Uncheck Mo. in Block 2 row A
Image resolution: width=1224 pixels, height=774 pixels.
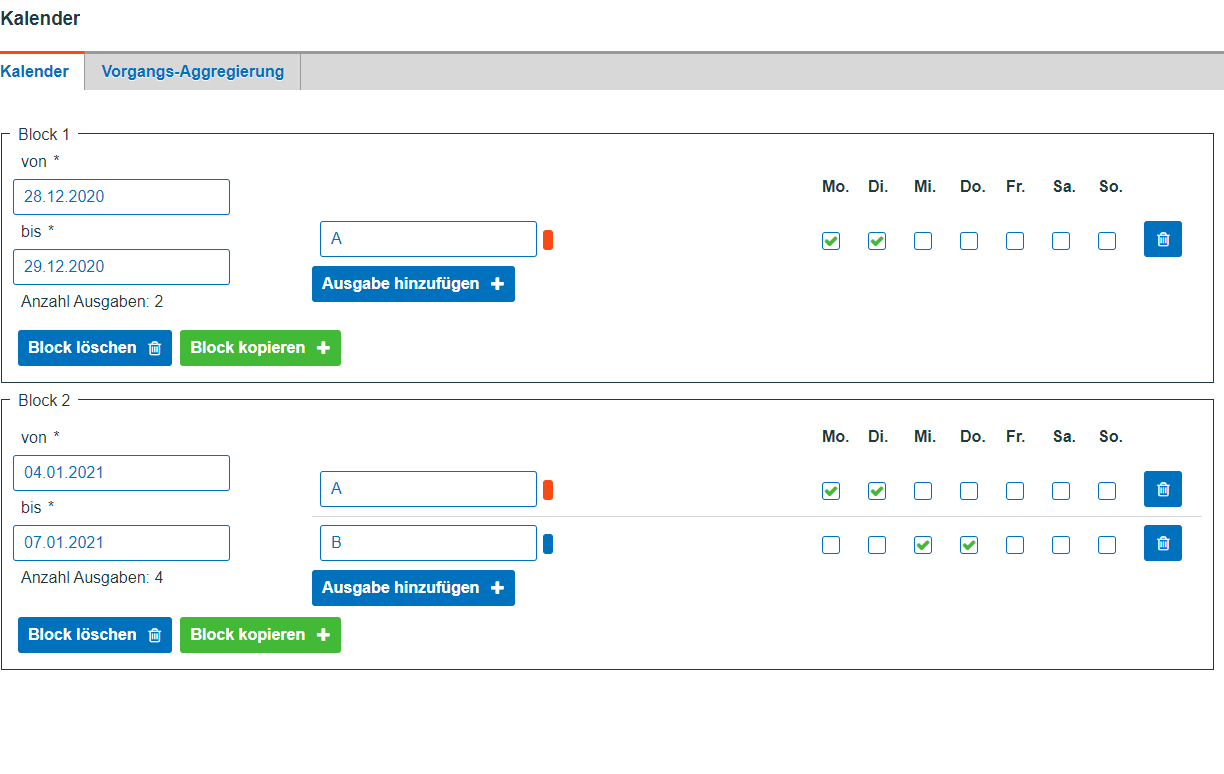[x=831, y=491]
